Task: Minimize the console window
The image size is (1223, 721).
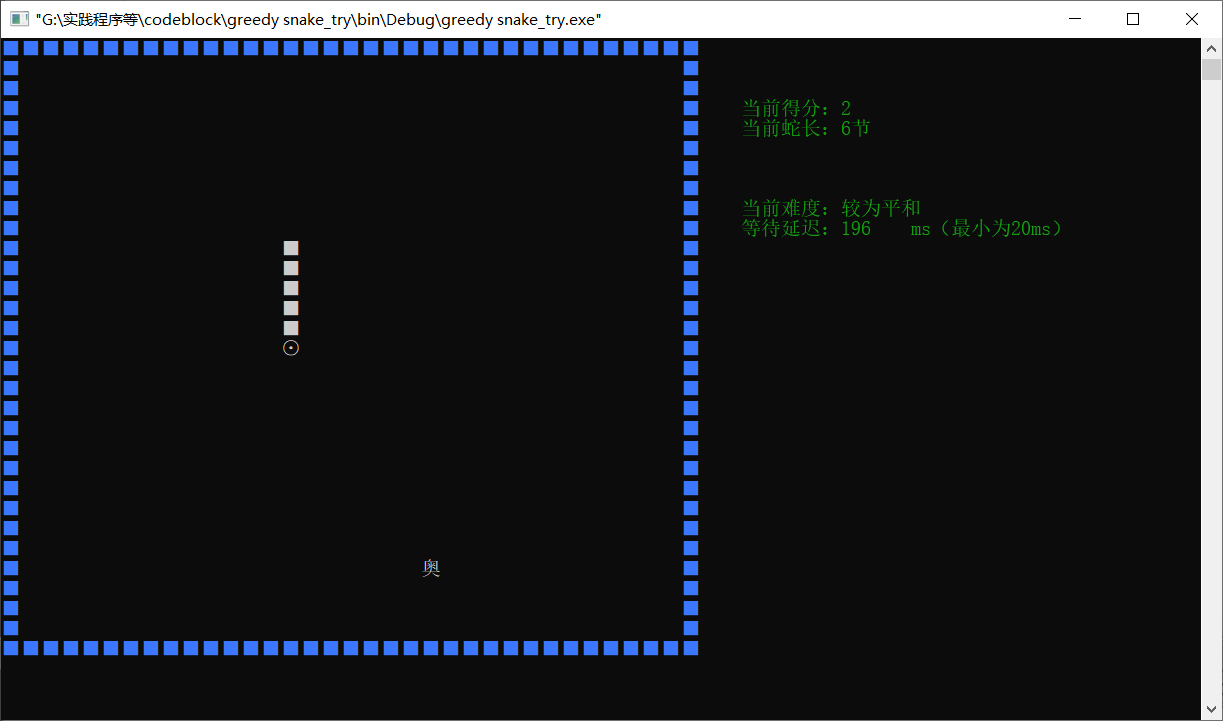Action: [x=1075, y=19]
